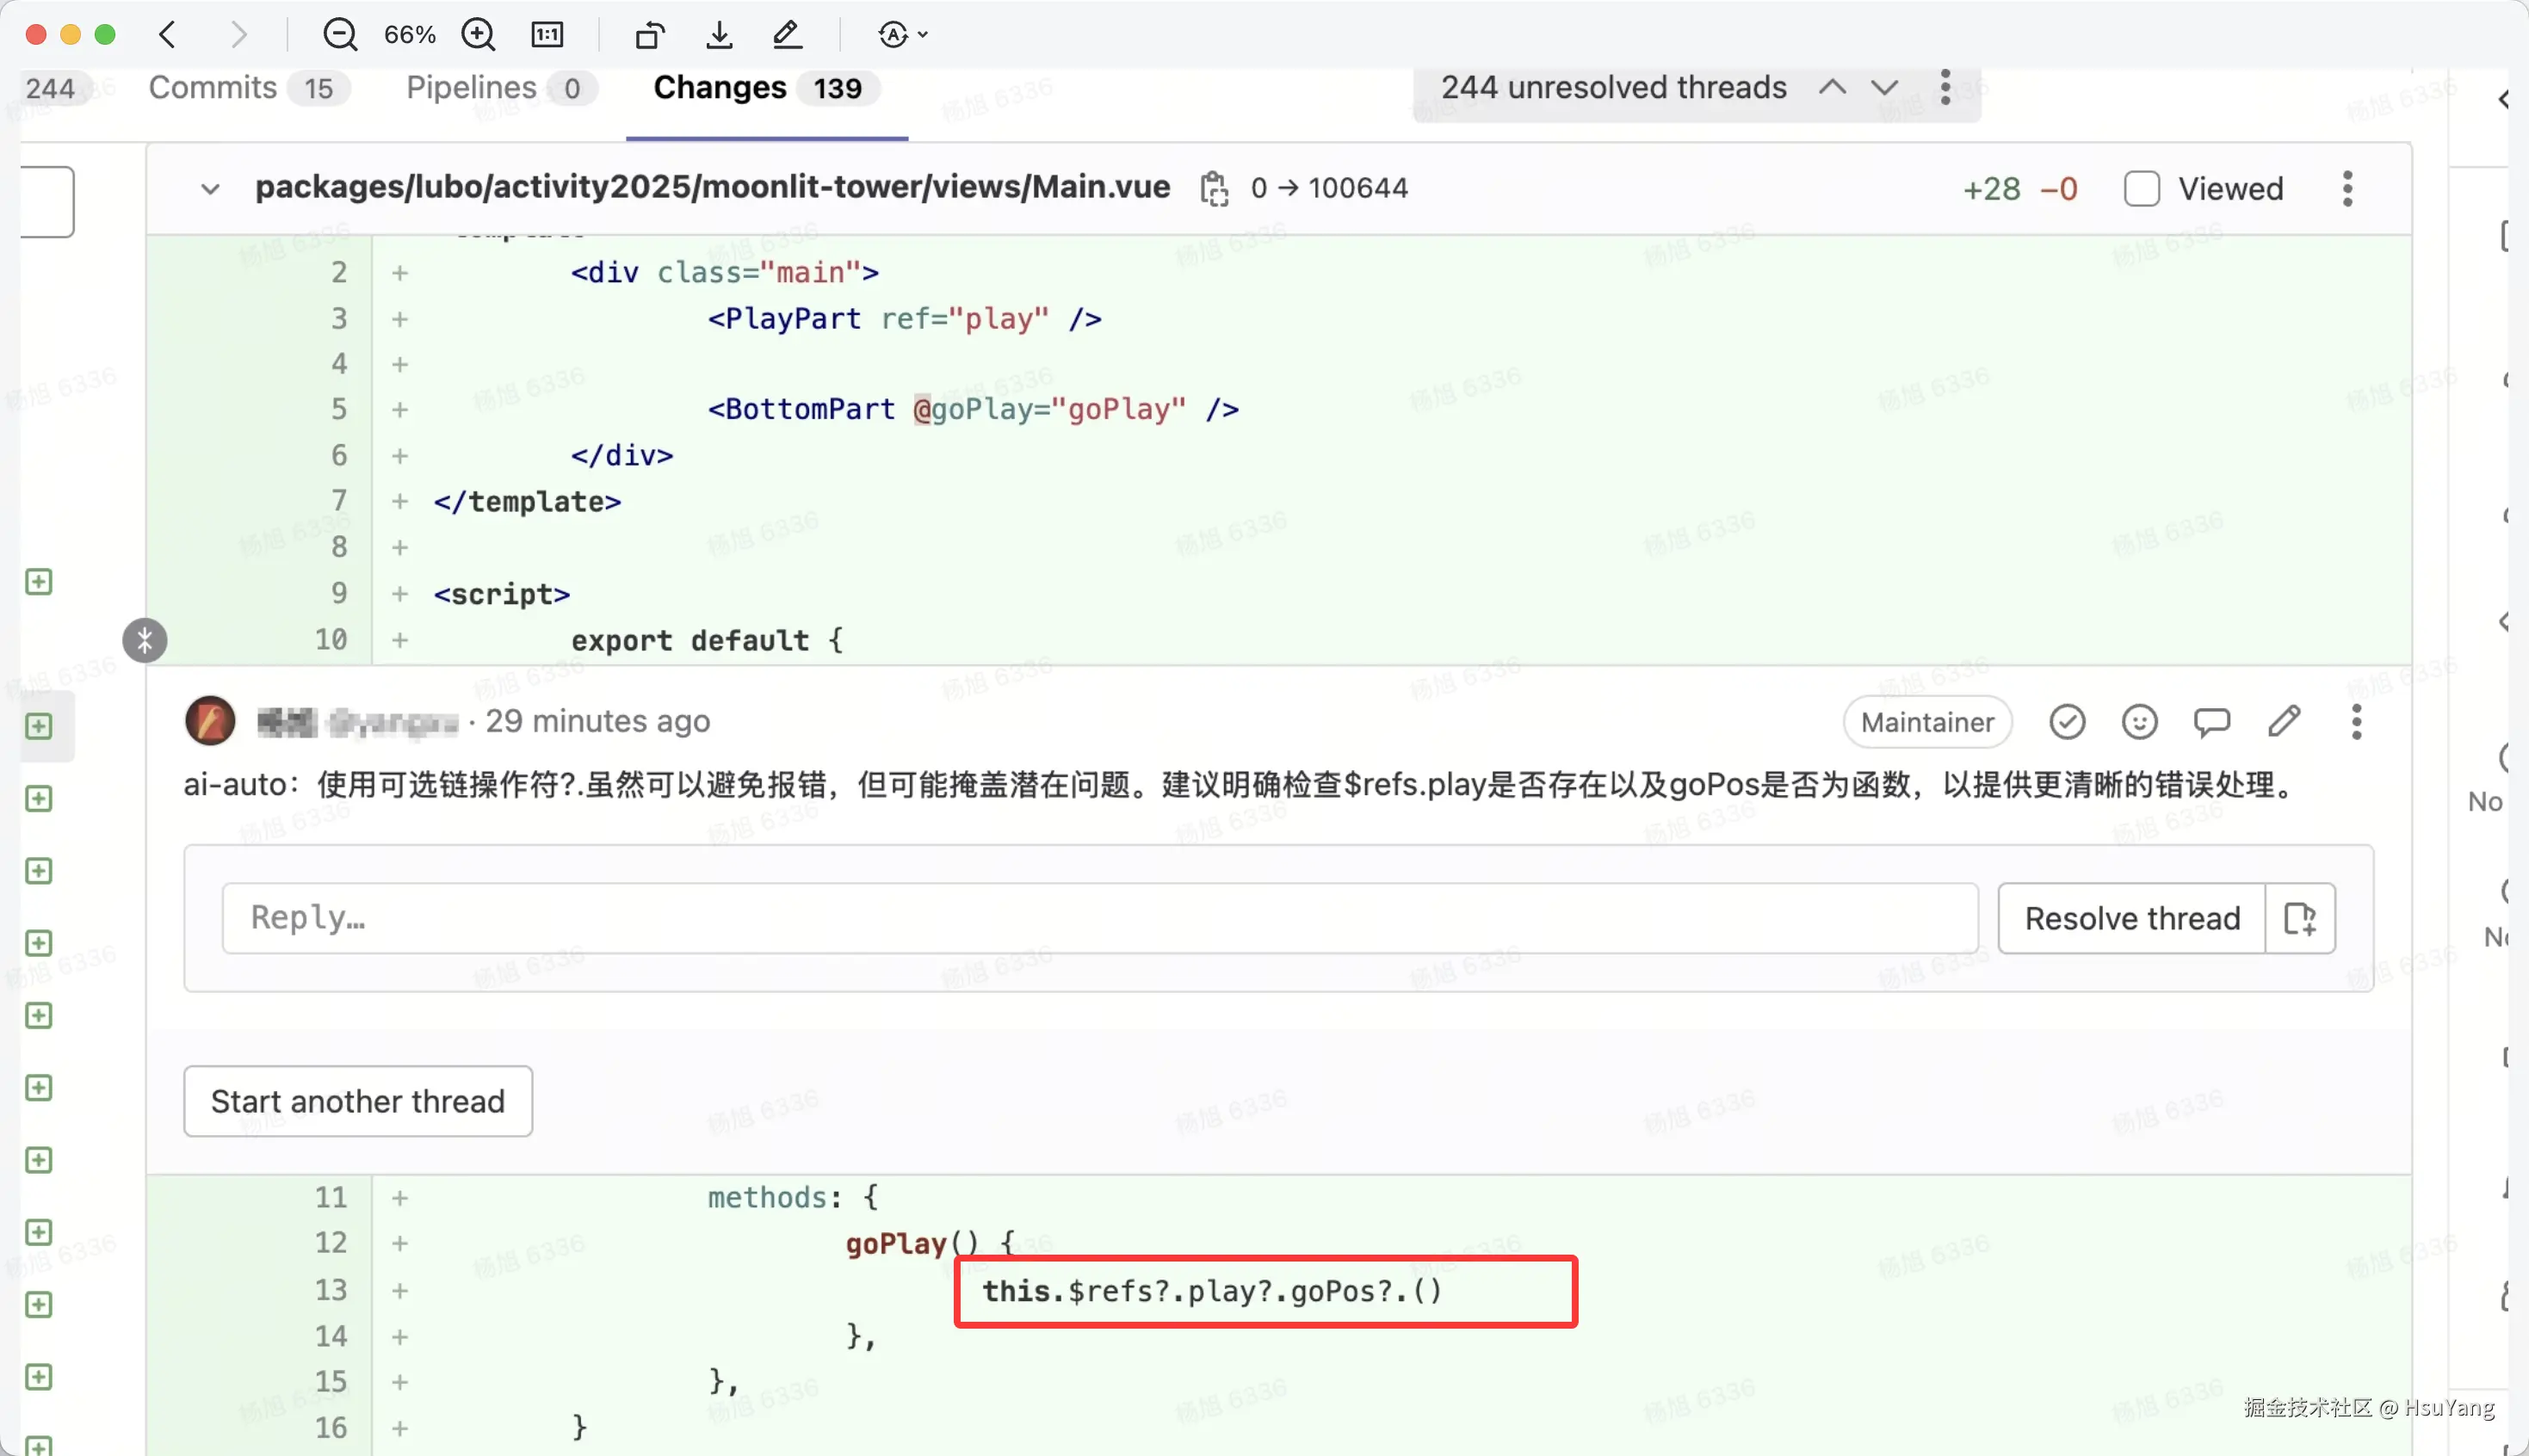Jump to next unresolved thread arrow

(x=1885, y=88)
